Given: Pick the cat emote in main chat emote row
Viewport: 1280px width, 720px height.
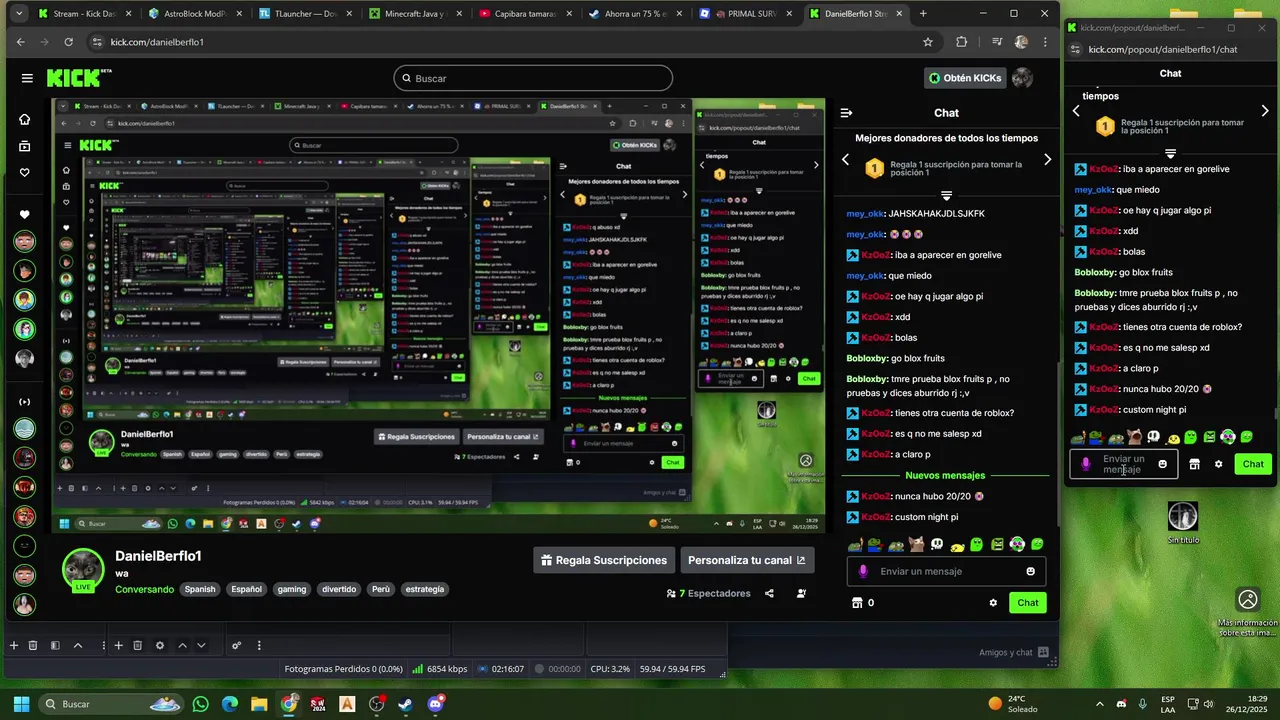Looking at the screenshot, I should pyautogui.click(x=916, y=545).
